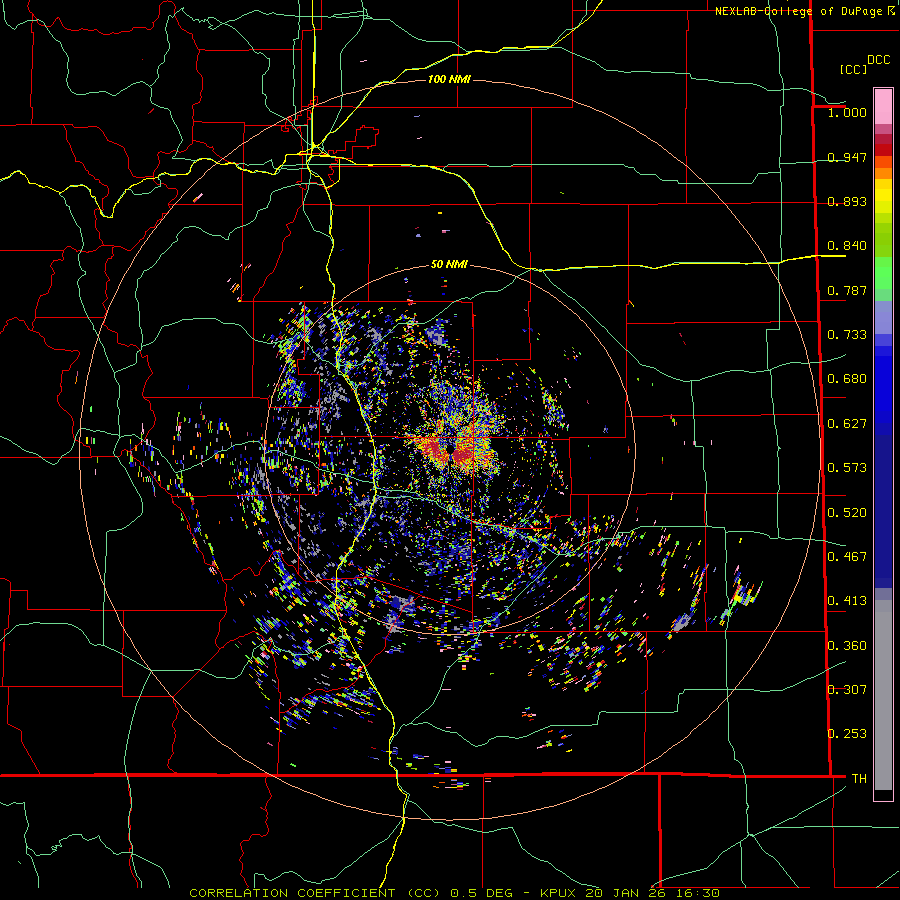
Task: Click the 0.733 scale value
Action: tap(847, 335)
